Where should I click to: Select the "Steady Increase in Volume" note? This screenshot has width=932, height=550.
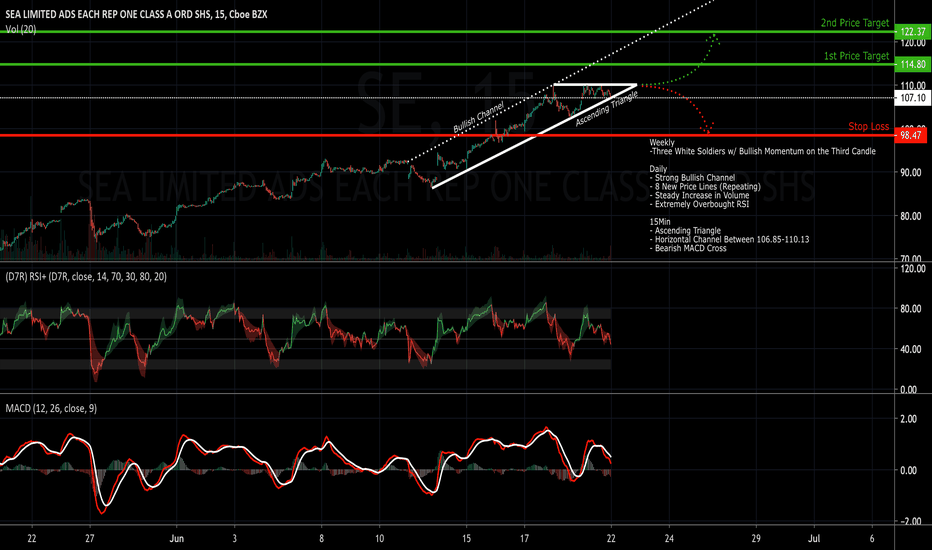(x=700, y=196)
